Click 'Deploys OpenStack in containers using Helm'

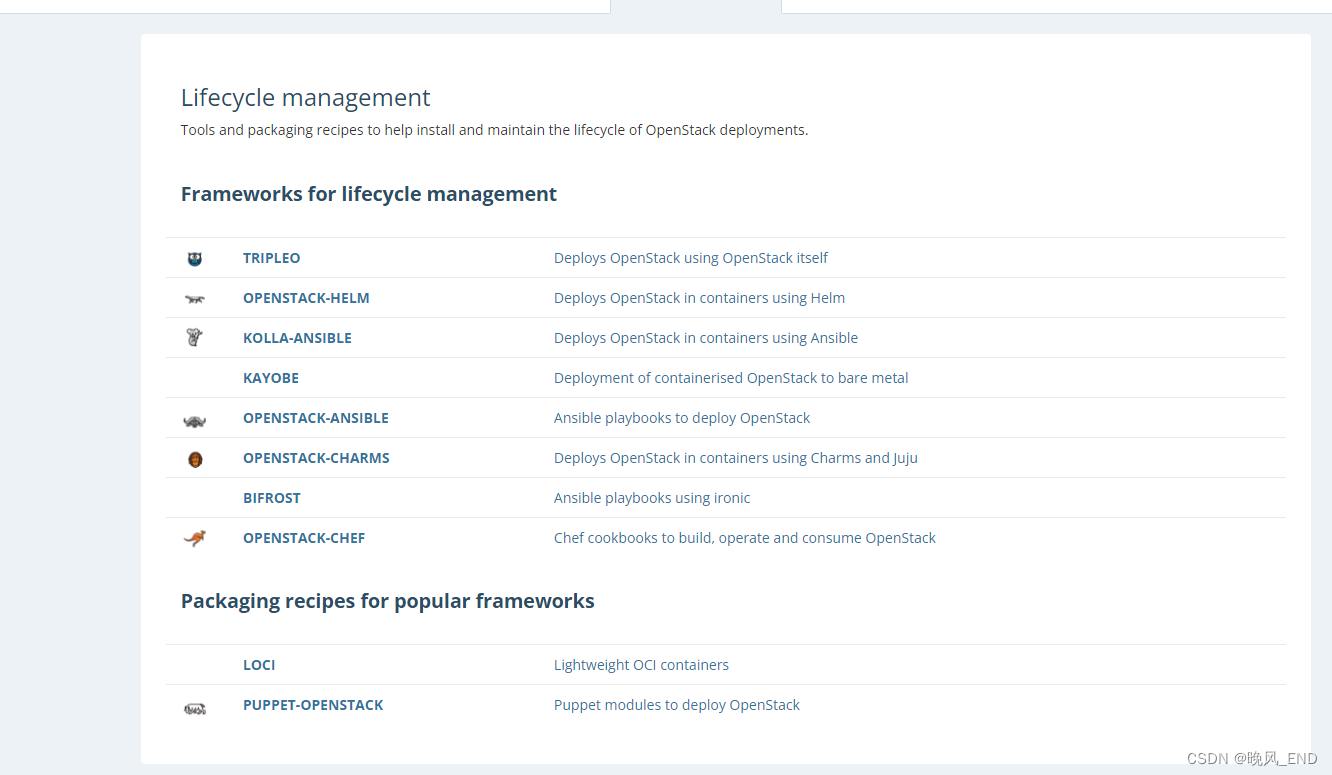(699, 298)
